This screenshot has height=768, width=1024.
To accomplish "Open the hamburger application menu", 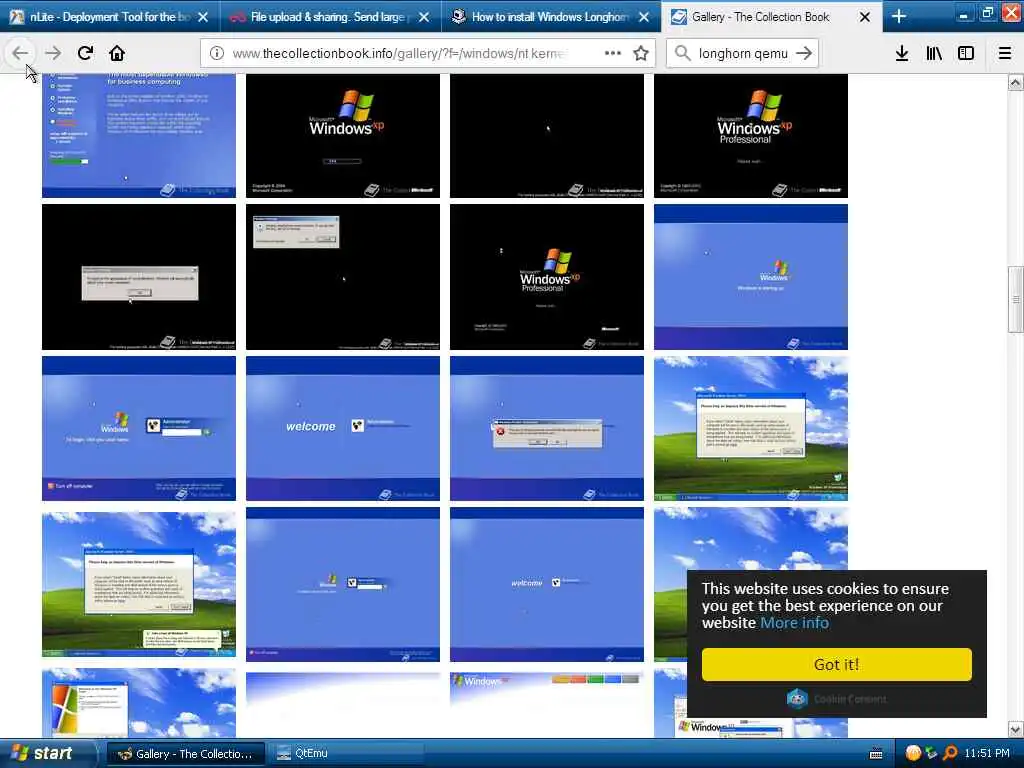I will pos(1005,53).
